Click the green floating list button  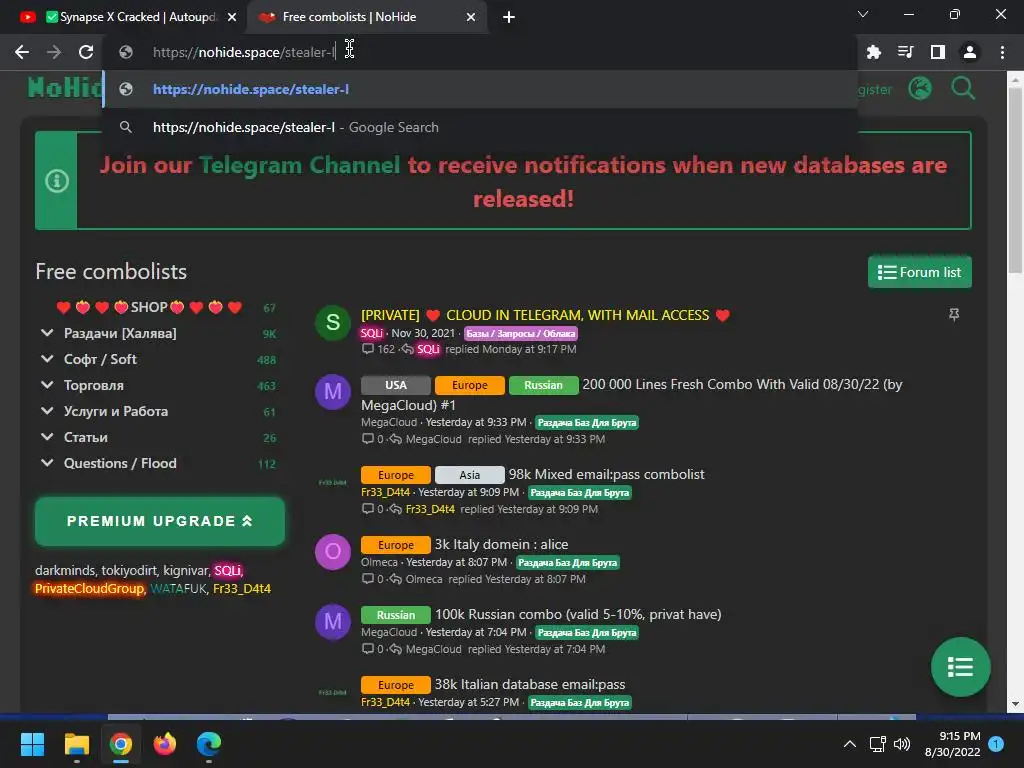coord(961,667)
